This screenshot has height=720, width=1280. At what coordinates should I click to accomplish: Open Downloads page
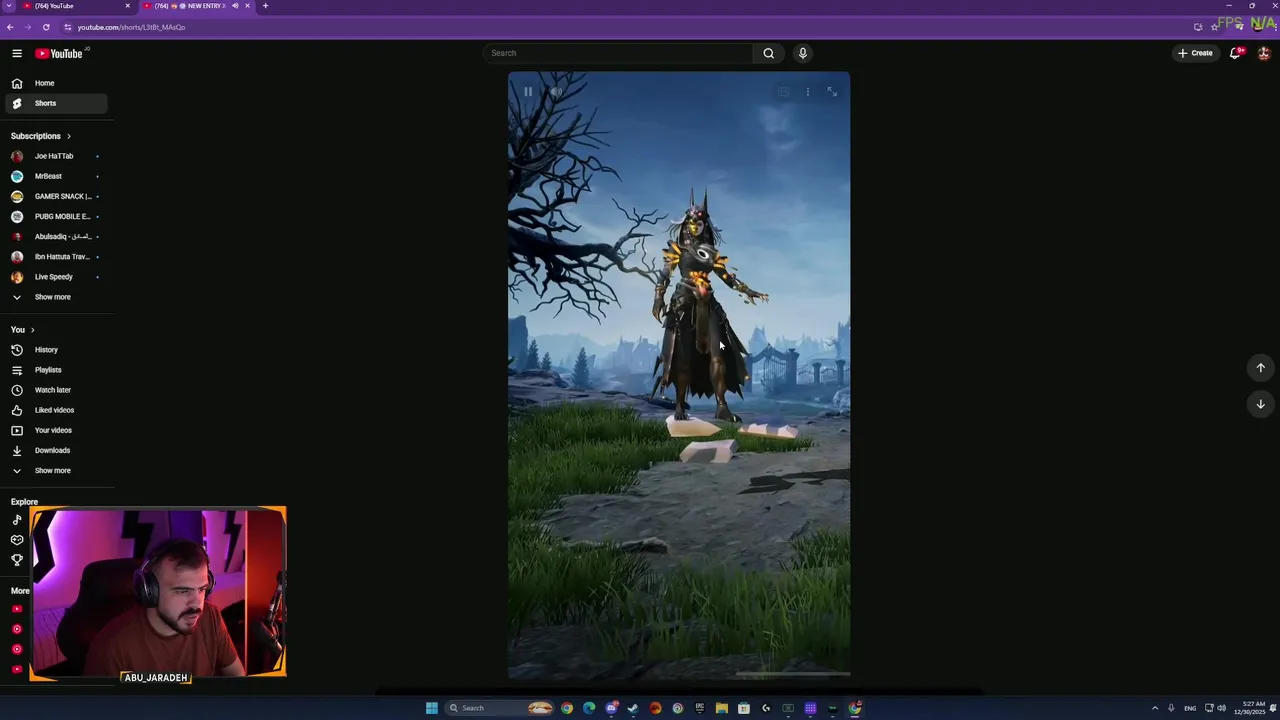[55, 450]
